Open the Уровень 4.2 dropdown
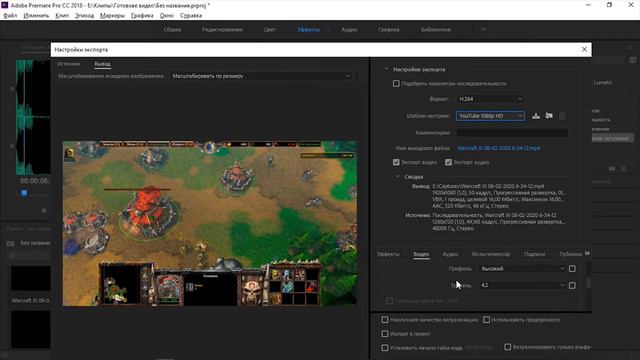The width and height of the screenshot is (640, 360). tap(522, 285)
